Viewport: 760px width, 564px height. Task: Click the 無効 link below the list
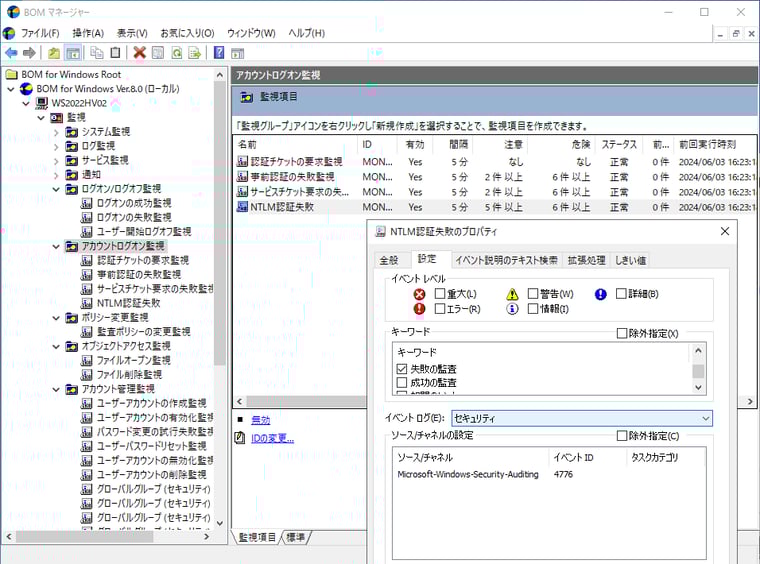tap(261, 420)
